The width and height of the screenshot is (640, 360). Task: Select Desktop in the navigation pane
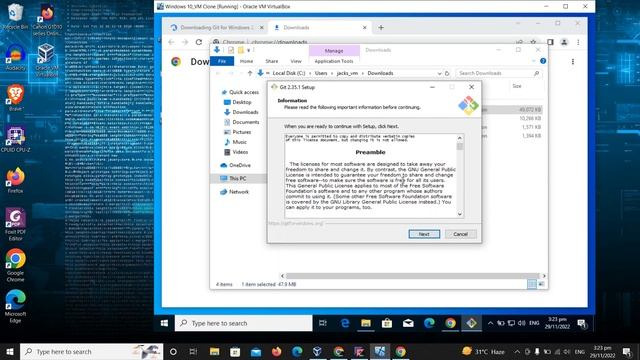[x=242, y=102]
